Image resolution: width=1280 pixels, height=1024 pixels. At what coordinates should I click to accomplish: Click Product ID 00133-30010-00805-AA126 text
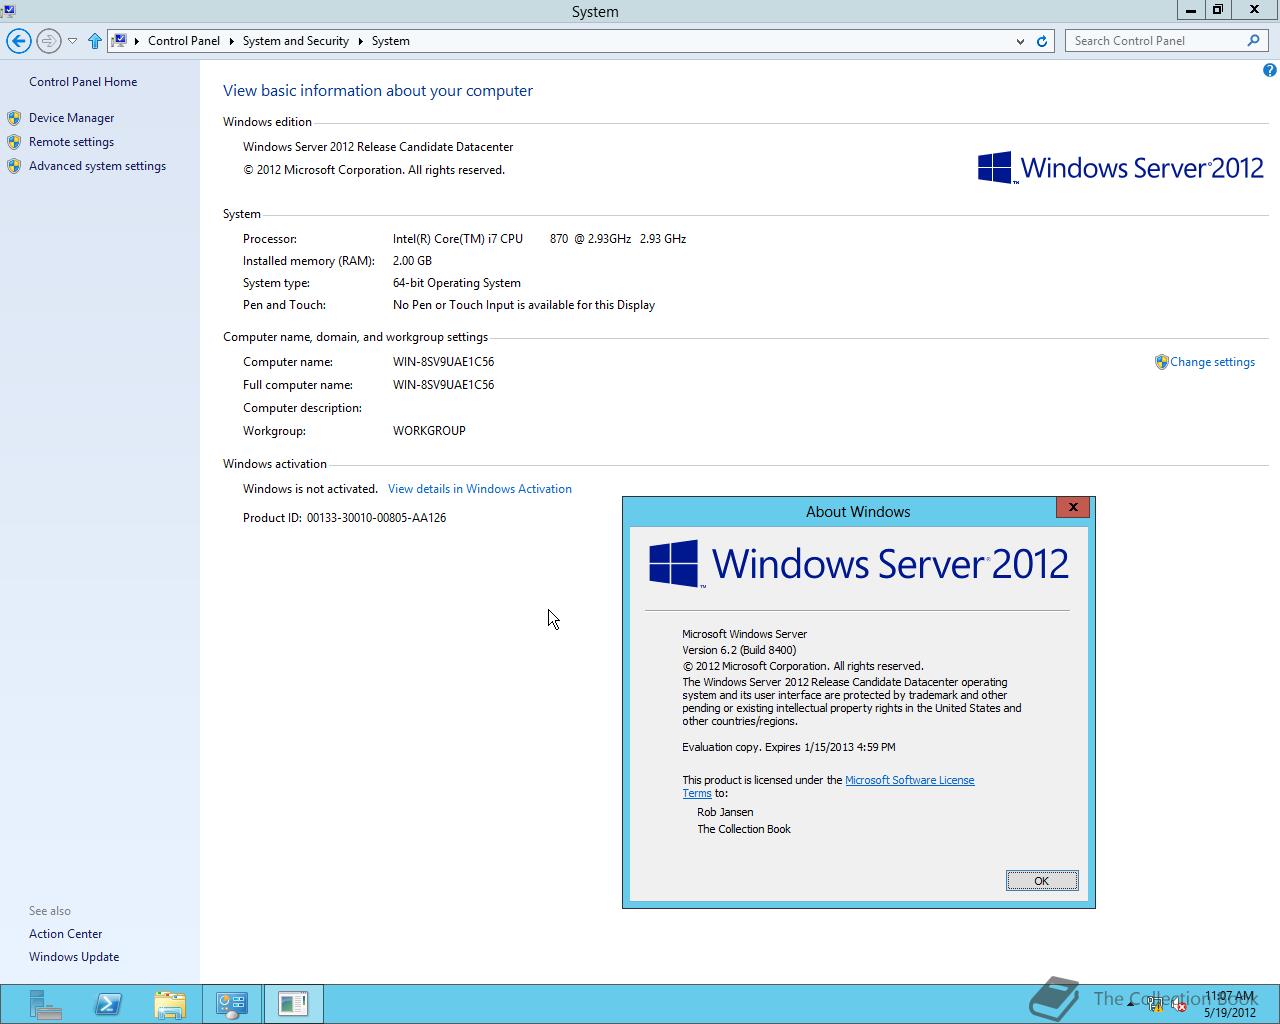click(344, 518)
